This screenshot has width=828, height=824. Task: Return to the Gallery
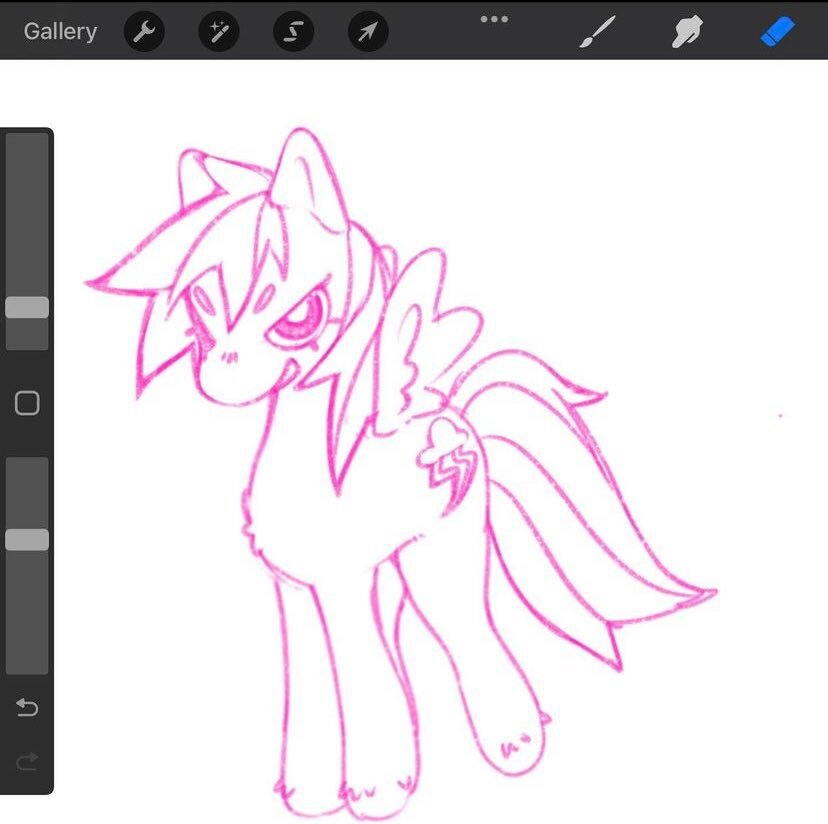[x=60, y=32]
